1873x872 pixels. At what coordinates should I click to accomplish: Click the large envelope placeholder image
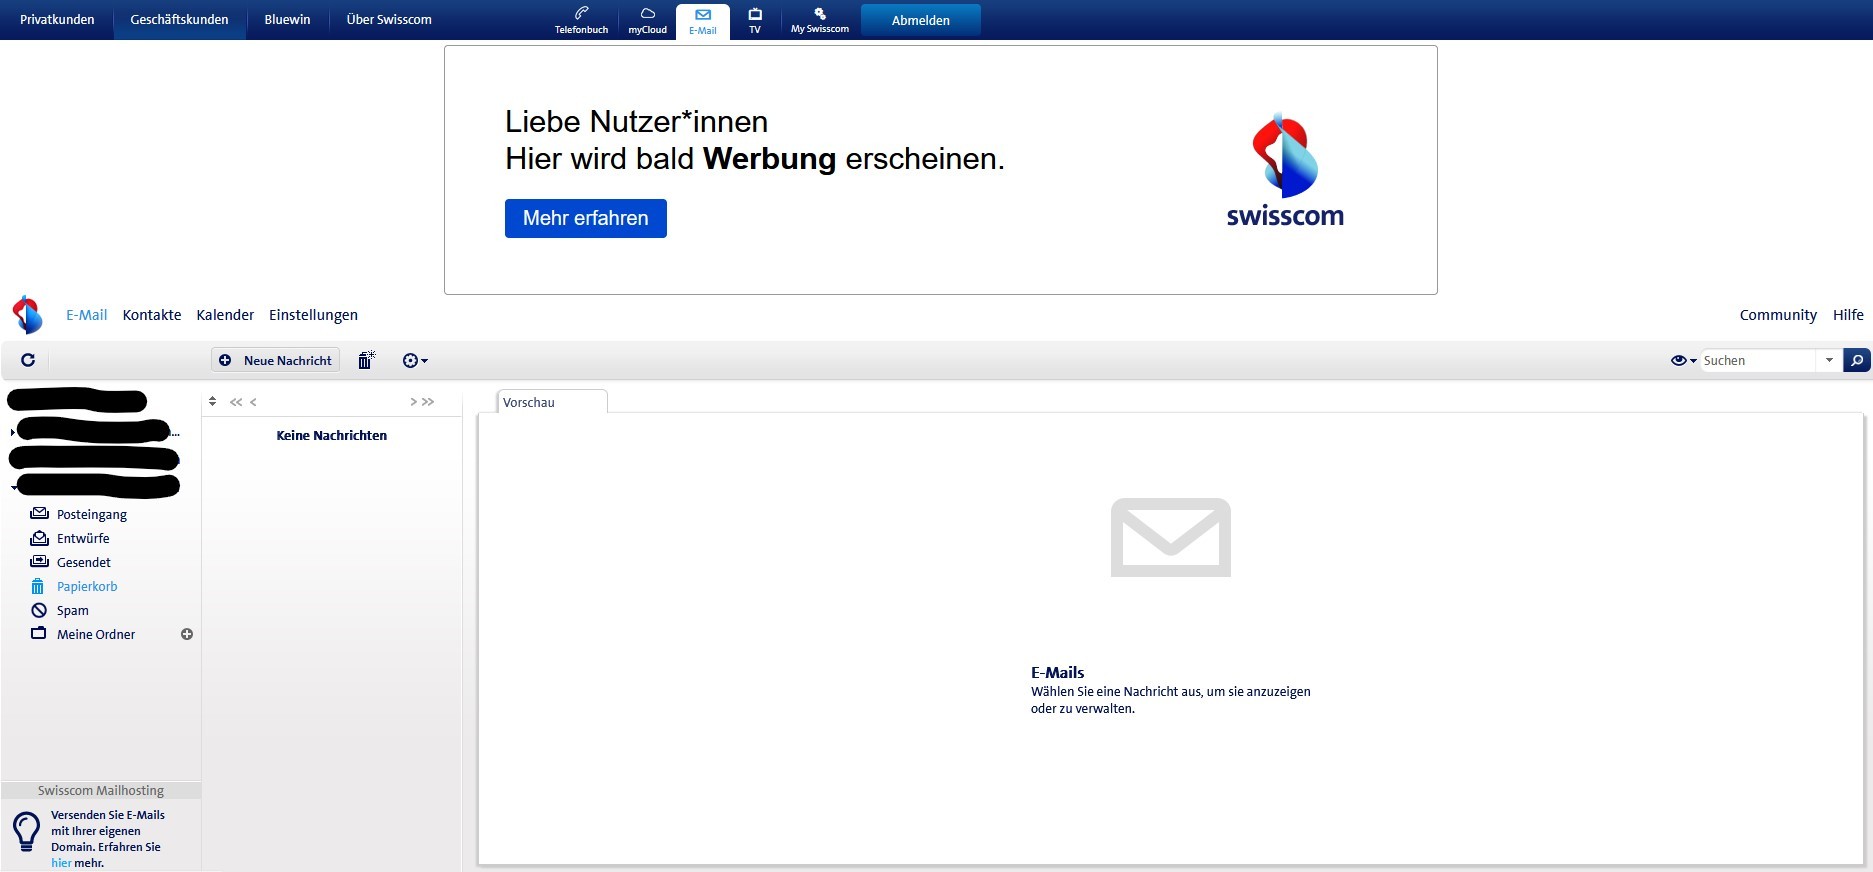coord(1170,537)
